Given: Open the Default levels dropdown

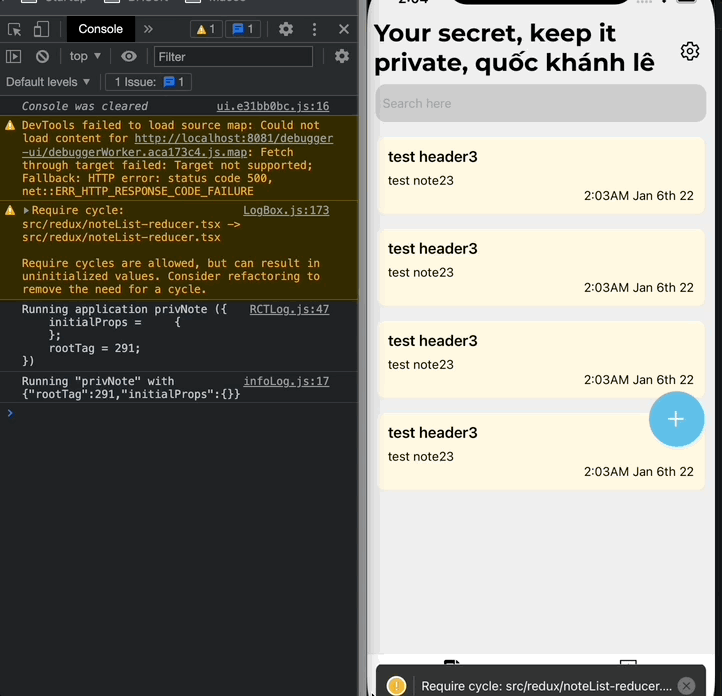Looking at the screenshot, I should (47, 82).
